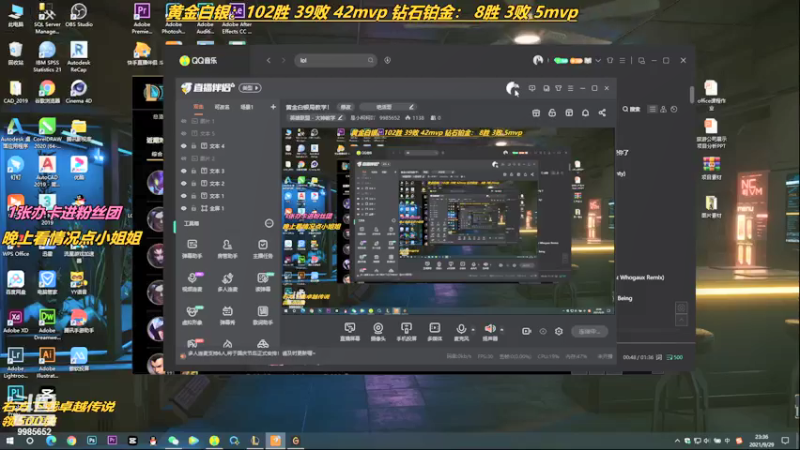Open Chrome from the taskbar
The width and height of the screenshot is (800, 450).
tap(71, 440)
